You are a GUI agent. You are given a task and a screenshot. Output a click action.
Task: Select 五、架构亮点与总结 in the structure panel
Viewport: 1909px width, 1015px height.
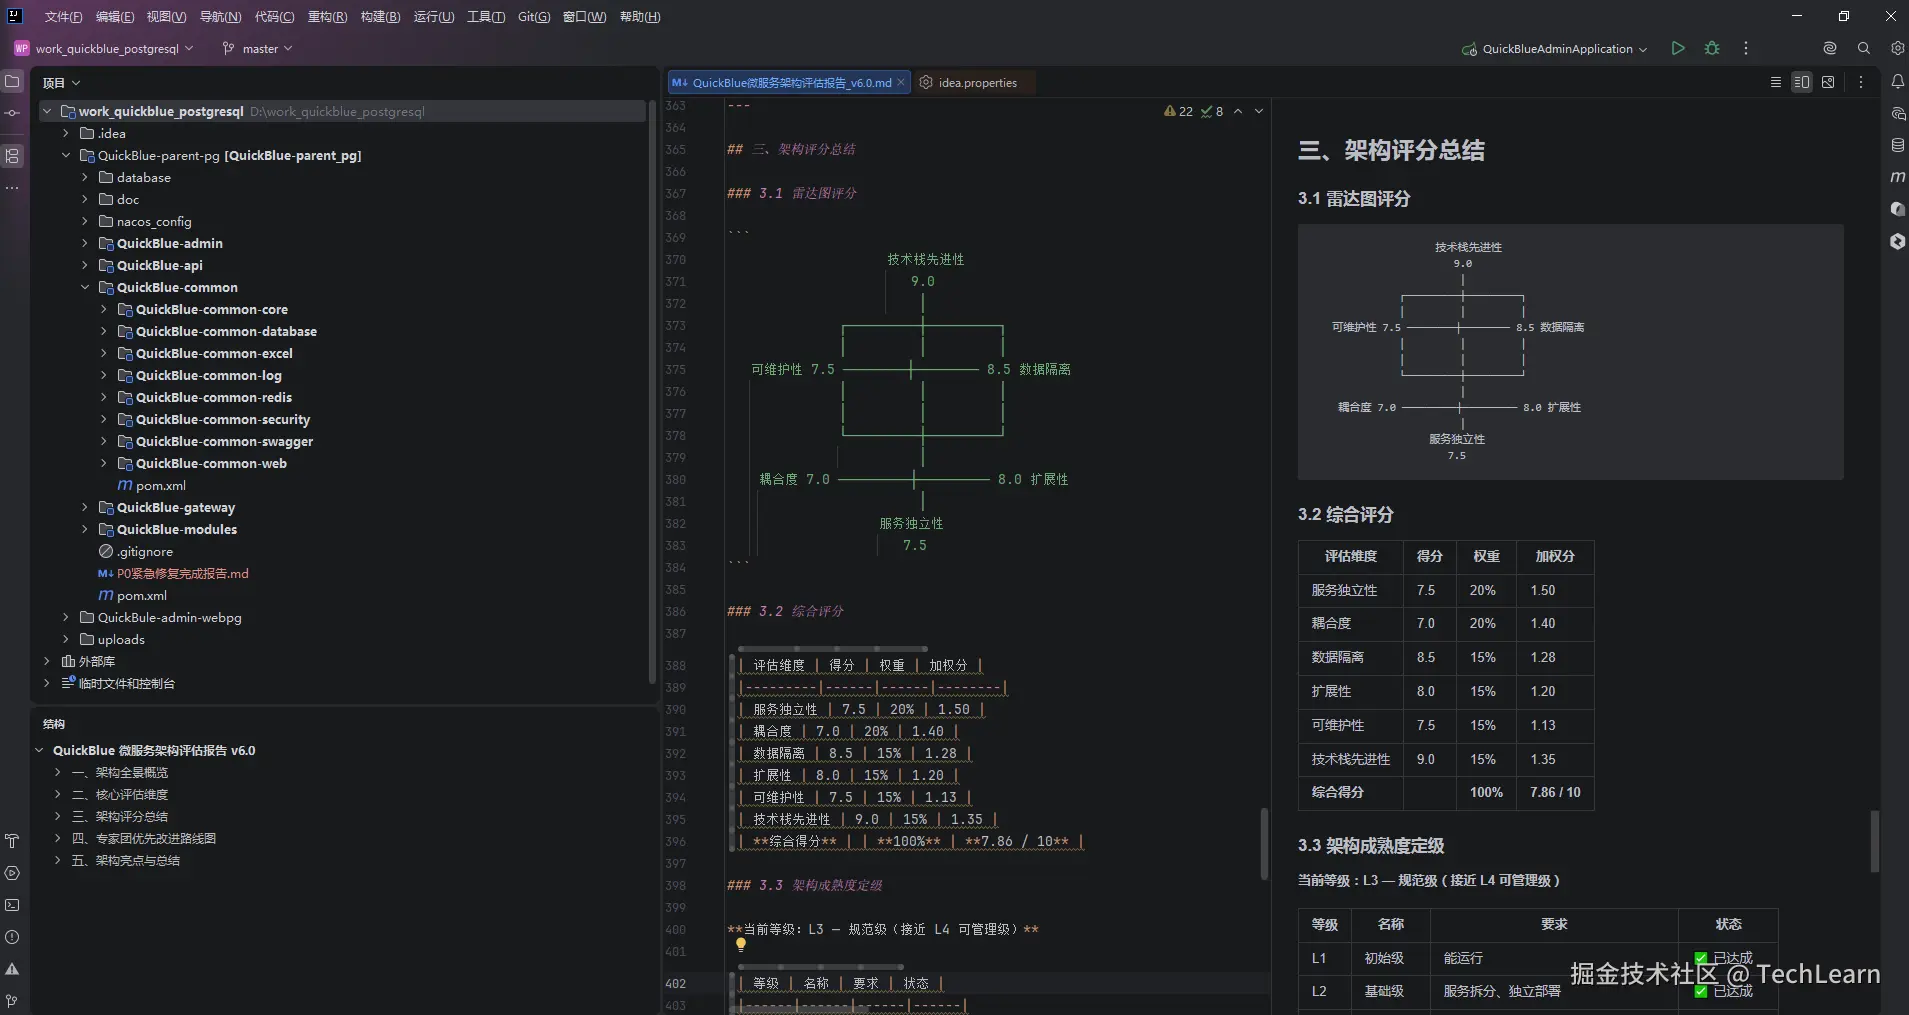click(x=126, y=860)
